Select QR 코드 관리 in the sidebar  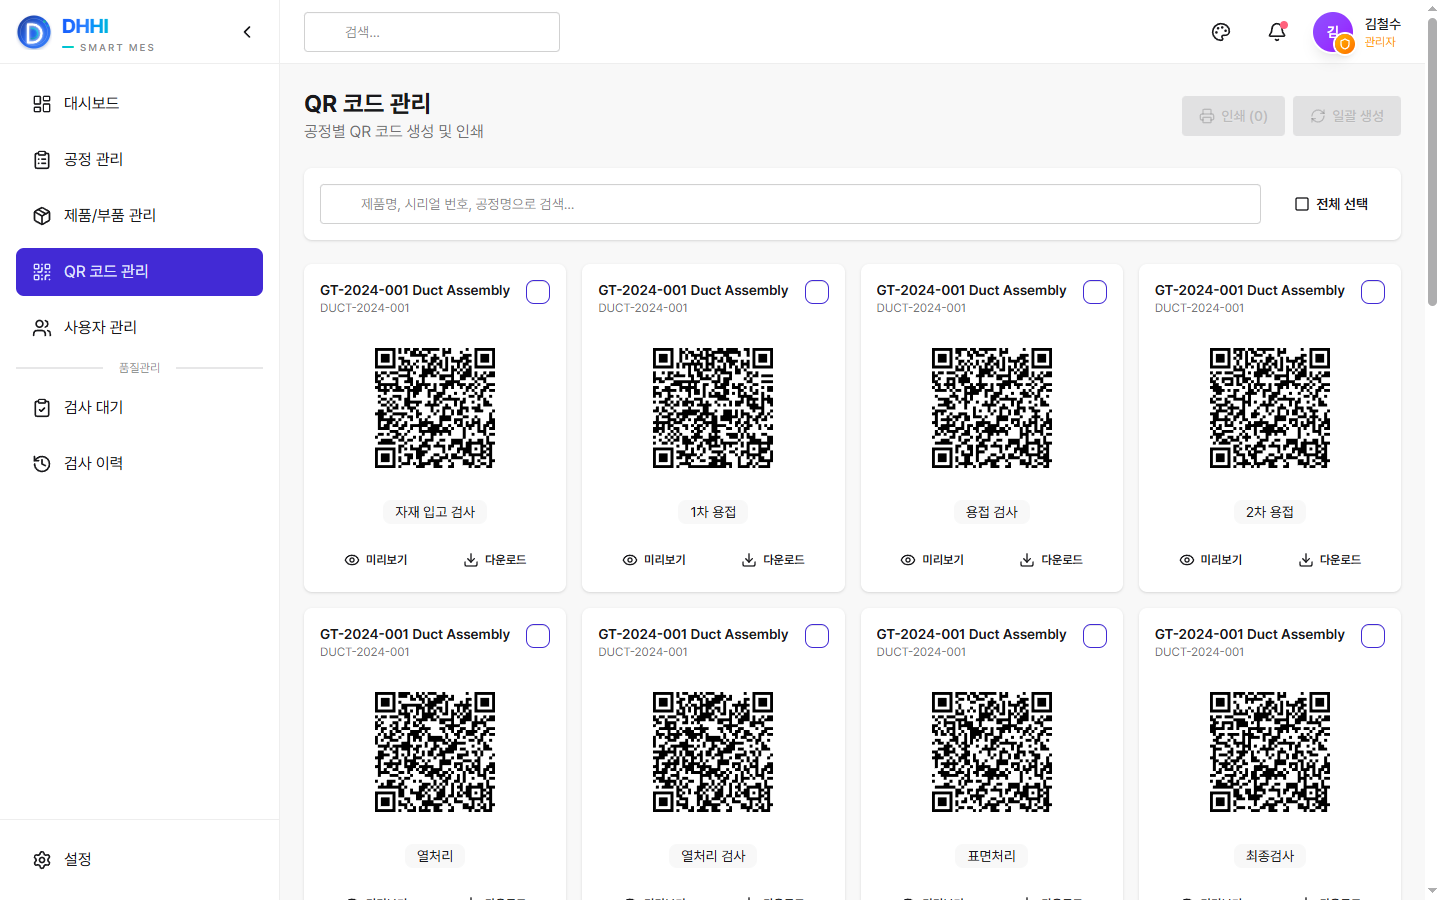(x=139, y=272)
